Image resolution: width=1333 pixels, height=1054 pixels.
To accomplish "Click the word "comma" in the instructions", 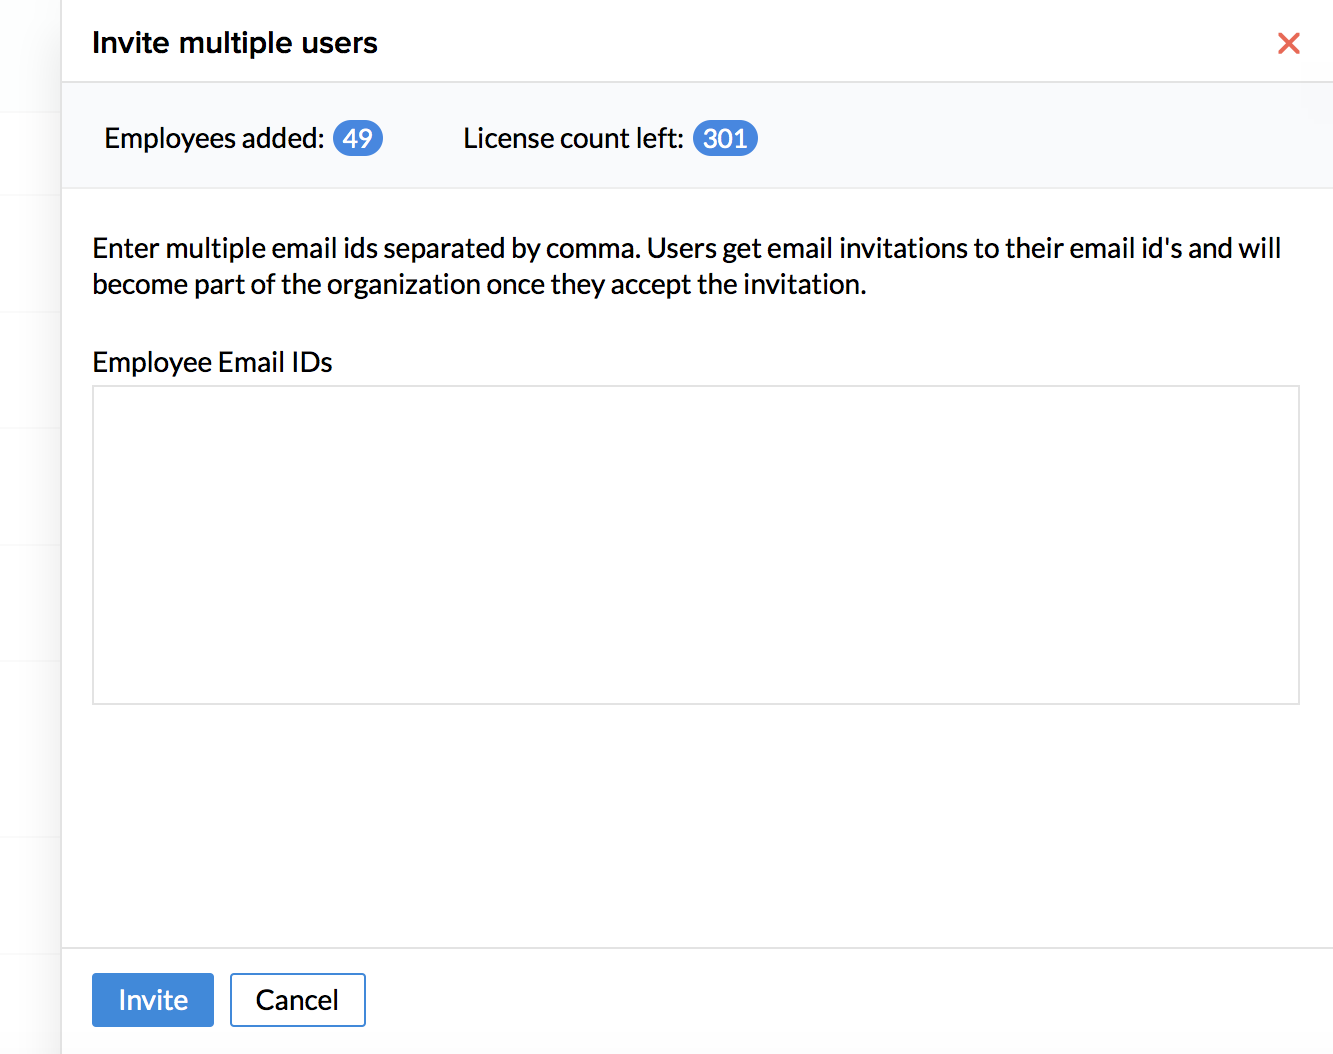I will pyautogui.click(x=592, y=248).
